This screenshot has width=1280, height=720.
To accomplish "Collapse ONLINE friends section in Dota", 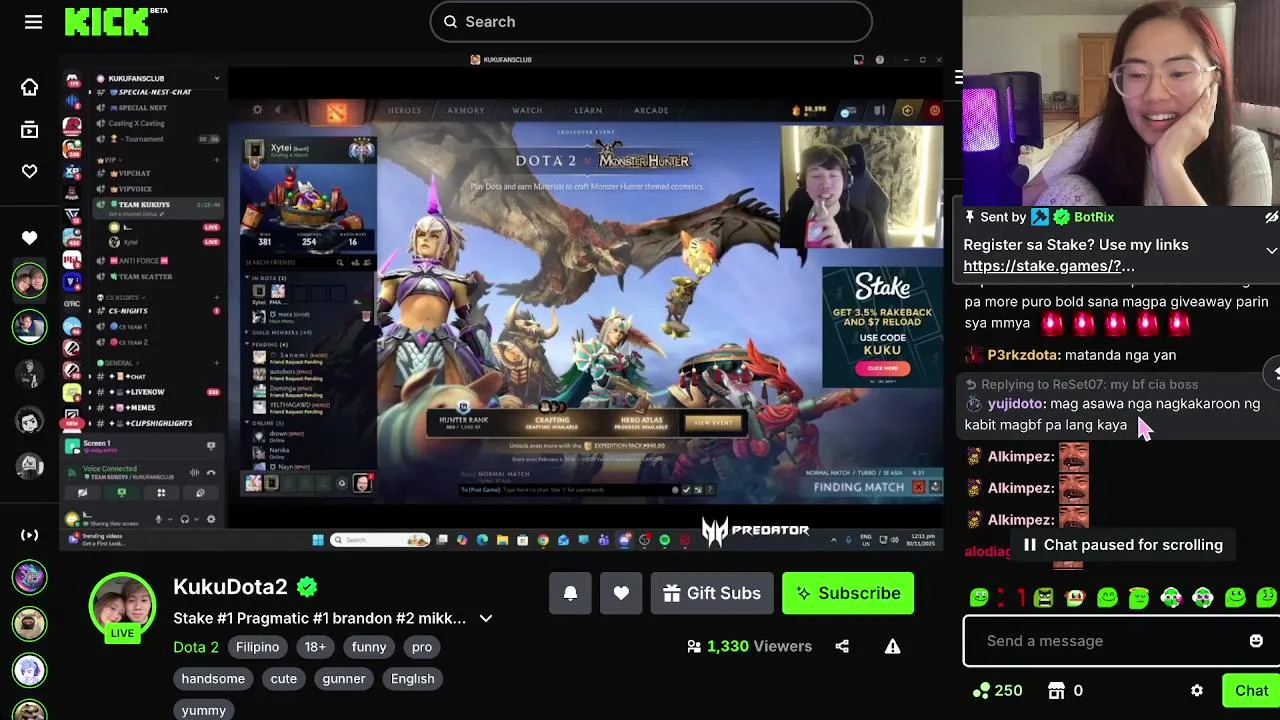I will [264, 423].
